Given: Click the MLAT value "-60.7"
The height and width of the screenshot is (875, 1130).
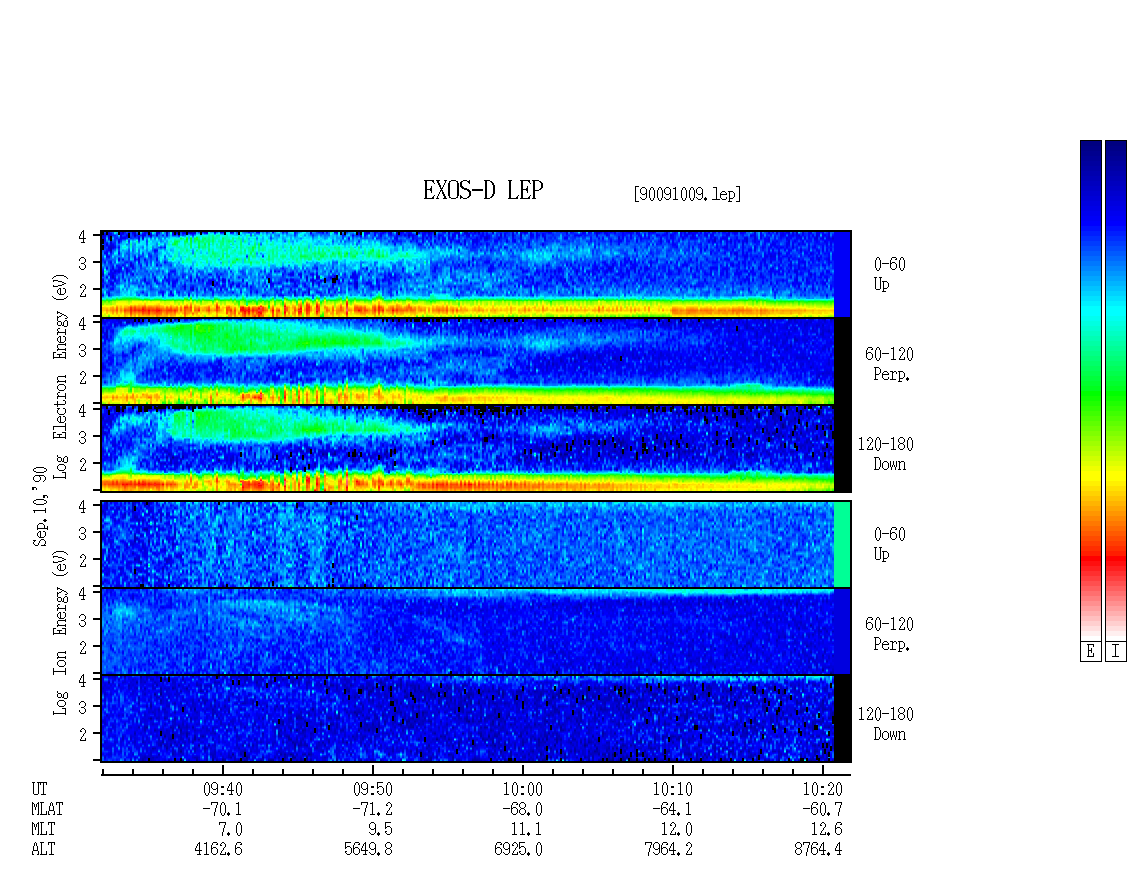Looking at the screenshot, I should 822,809.
